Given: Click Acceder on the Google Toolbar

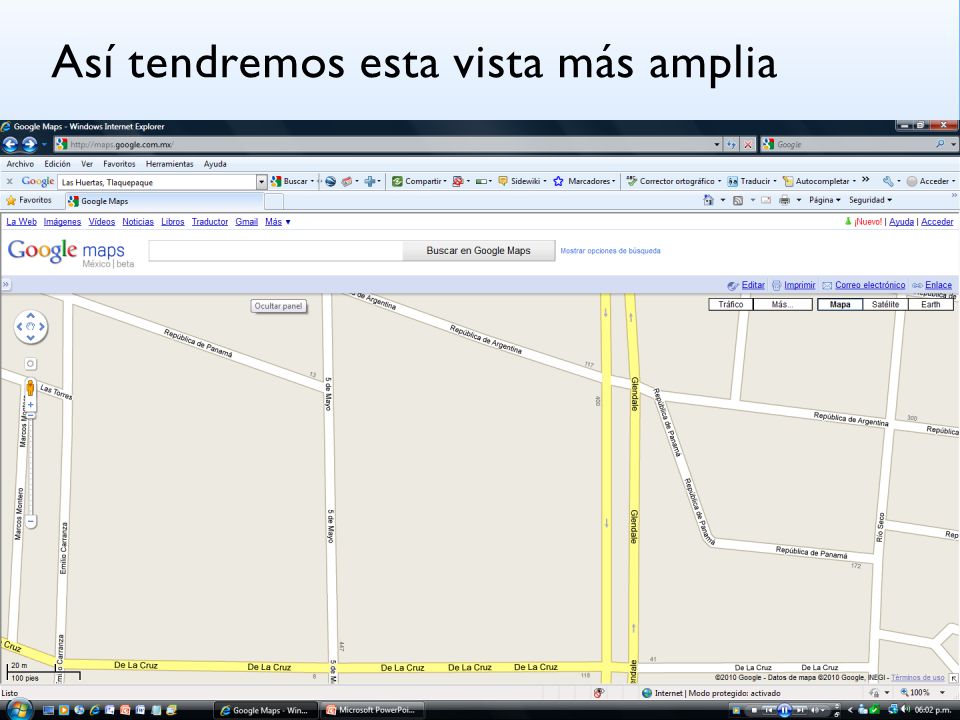Looking at the screenshot, I should click(x=930, y=181).
